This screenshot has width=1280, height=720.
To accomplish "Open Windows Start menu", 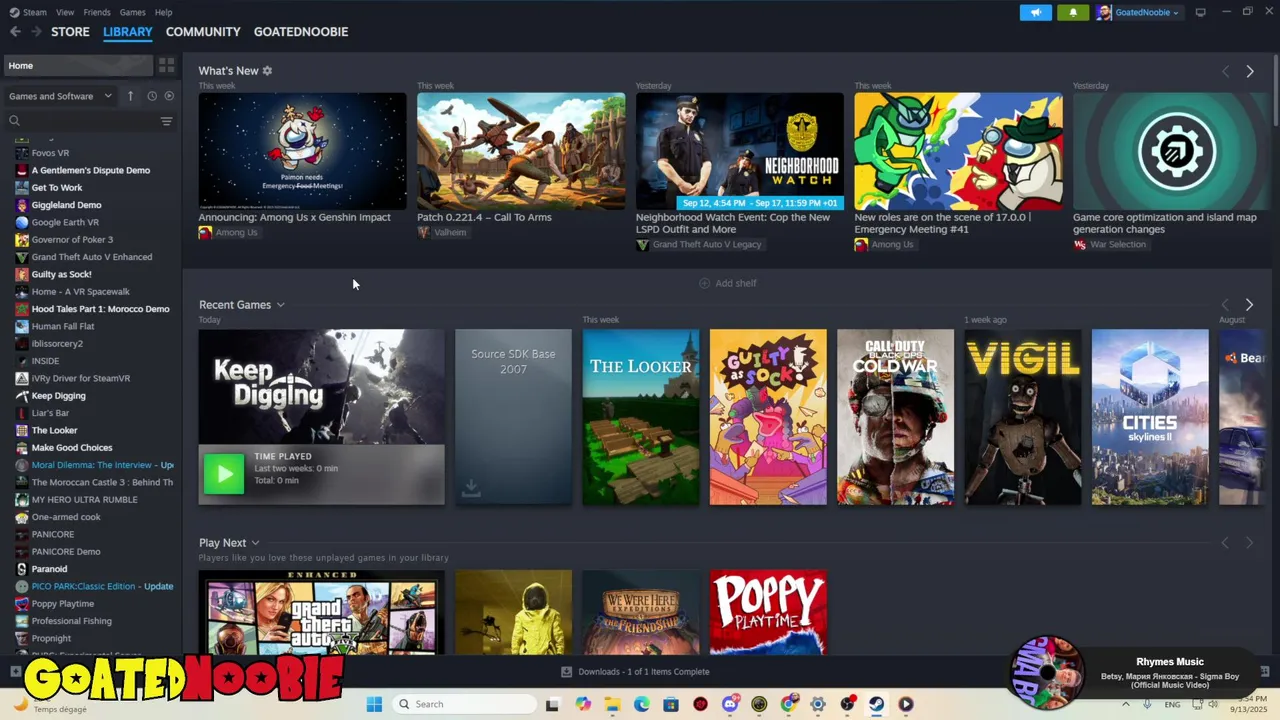I will click(x=374, y=704).
